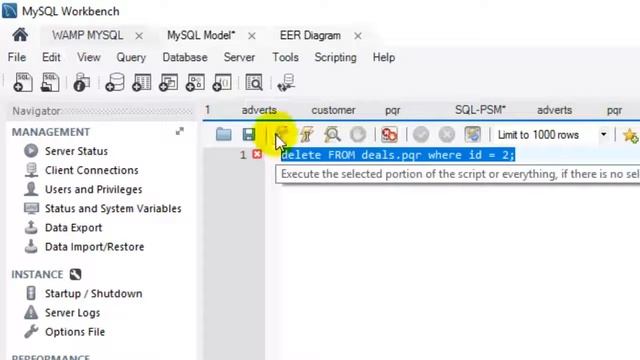The image size is (640, 360).
Task: Run explain on current statement
Action: [332, 134]
